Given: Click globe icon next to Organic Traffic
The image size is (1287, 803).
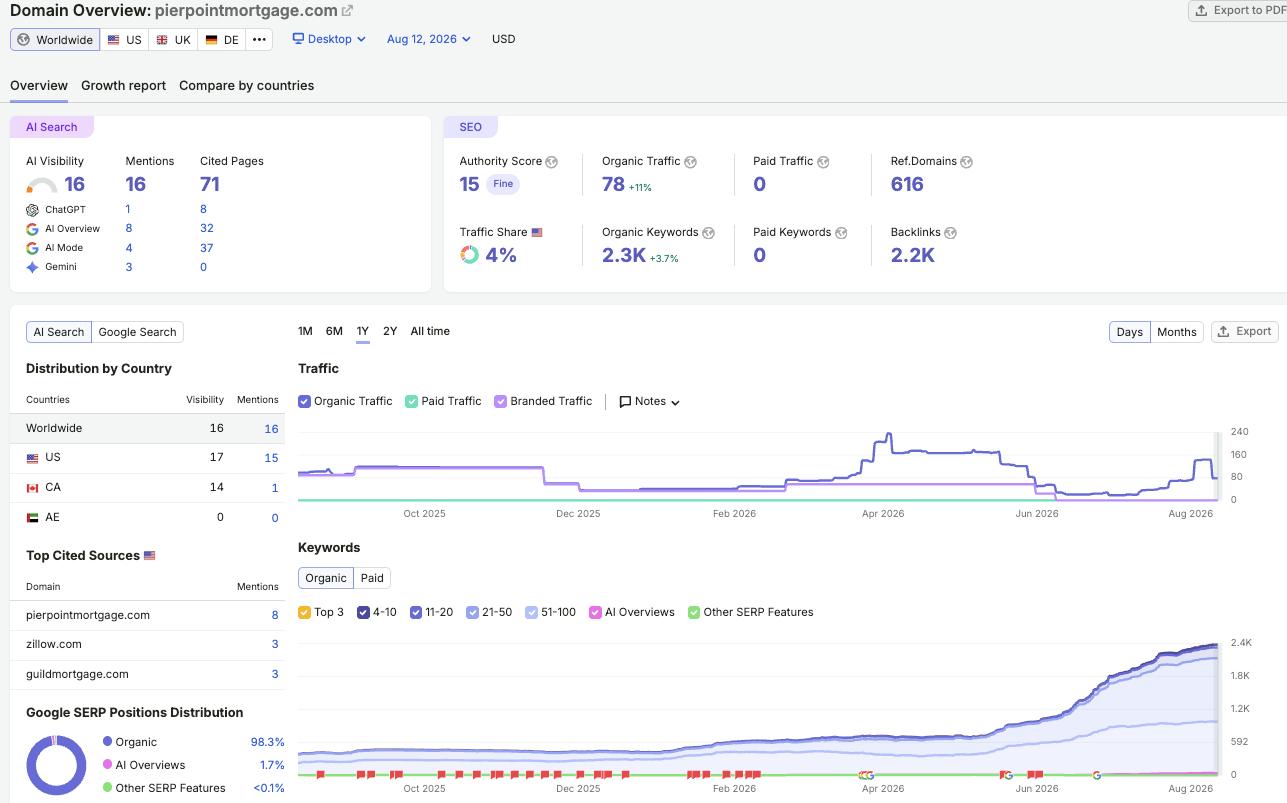Looking at the screenshot, I should [x=691, y=162].
